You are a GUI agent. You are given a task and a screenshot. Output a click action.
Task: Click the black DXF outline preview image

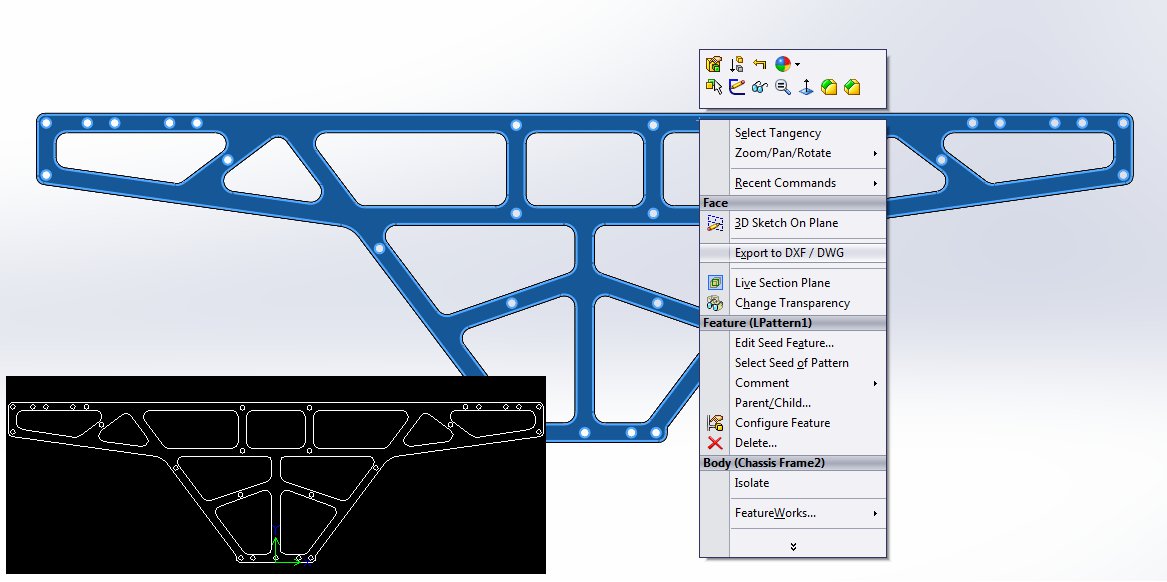[x=276, y=475]
